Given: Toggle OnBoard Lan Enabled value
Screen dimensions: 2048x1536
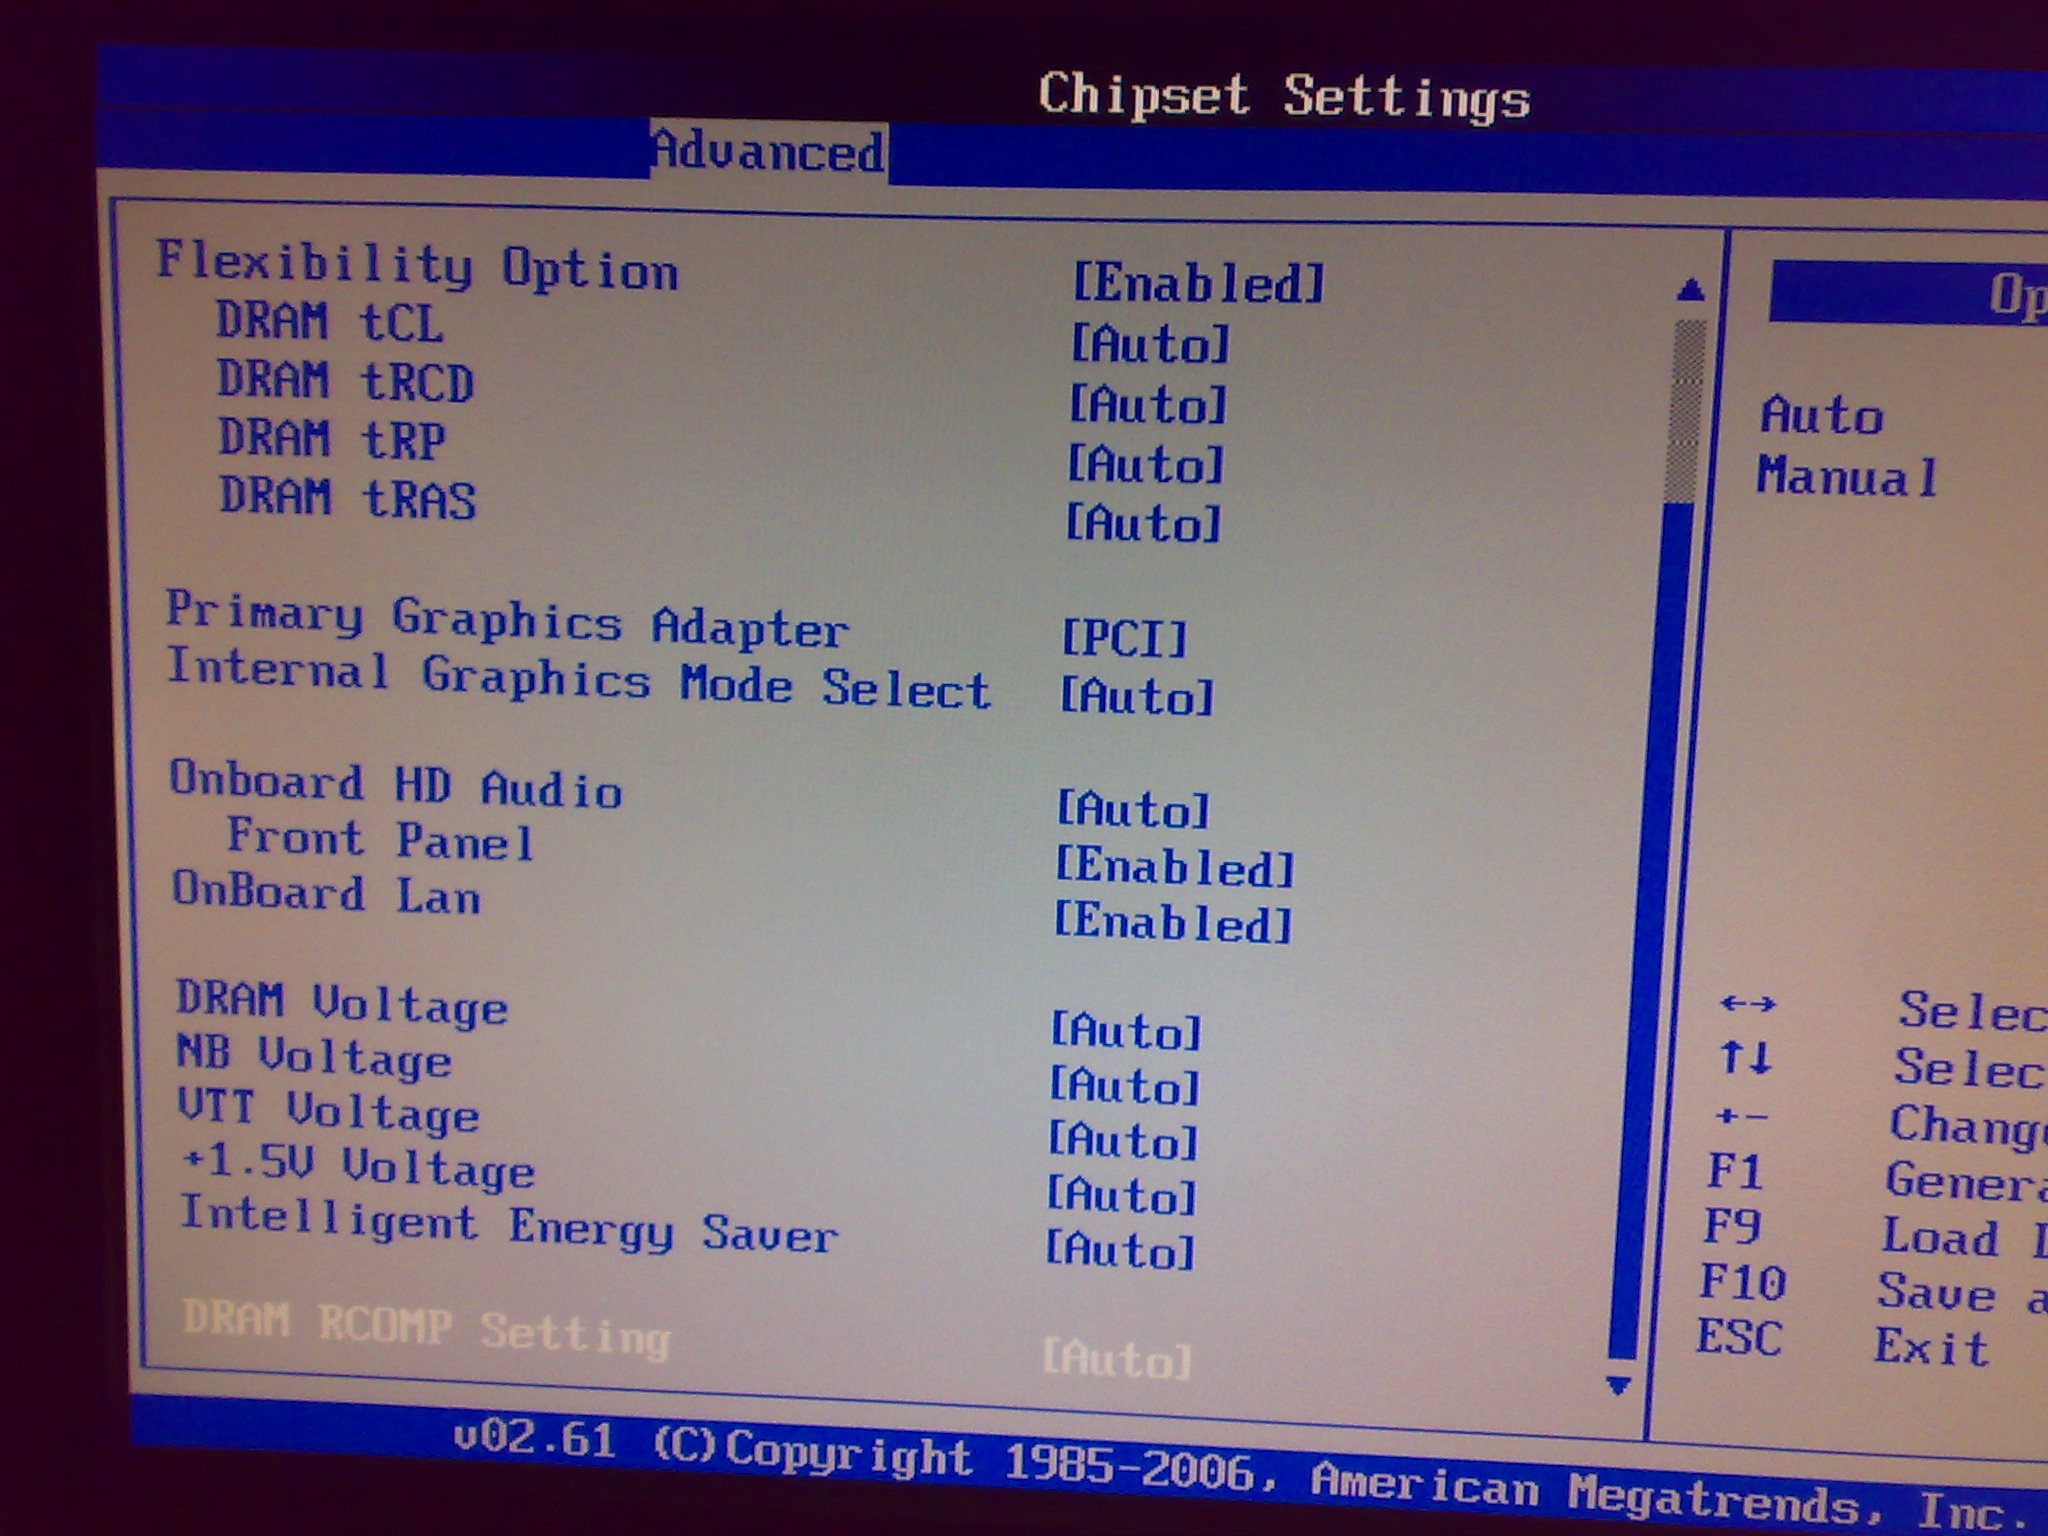Looking at the screenshot, I should pyautogui.click(x=1173, y=923).
